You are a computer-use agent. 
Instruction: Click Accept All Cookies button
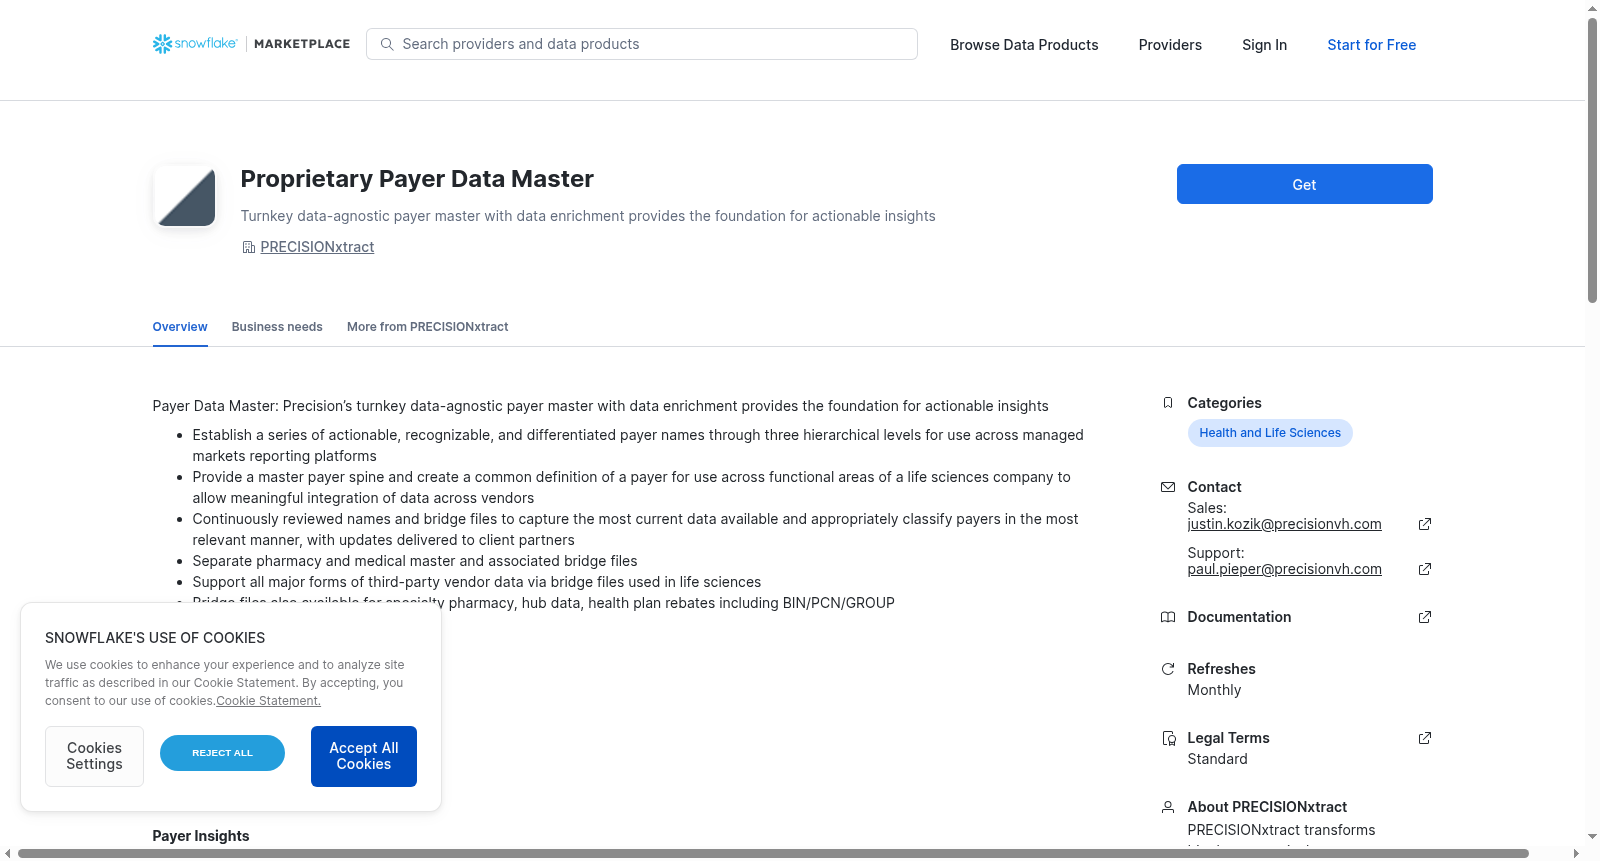click(x=364, y=756)
